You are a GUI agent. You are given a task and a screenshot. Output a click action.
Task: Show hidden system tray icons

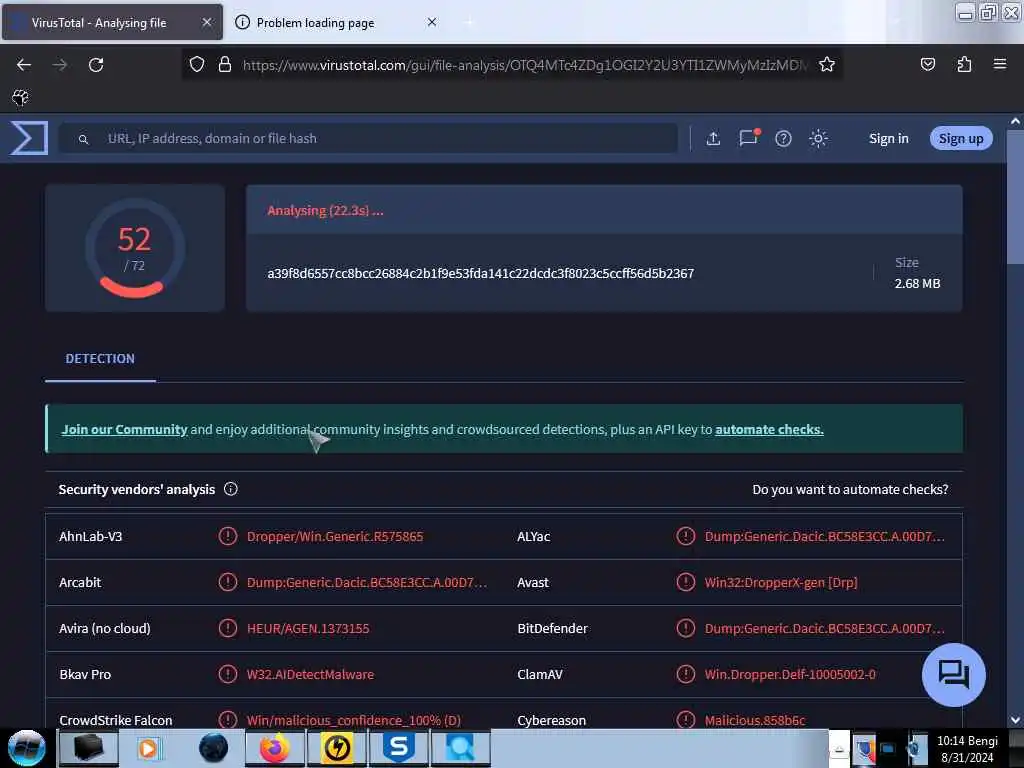click(x=839, y=750)
